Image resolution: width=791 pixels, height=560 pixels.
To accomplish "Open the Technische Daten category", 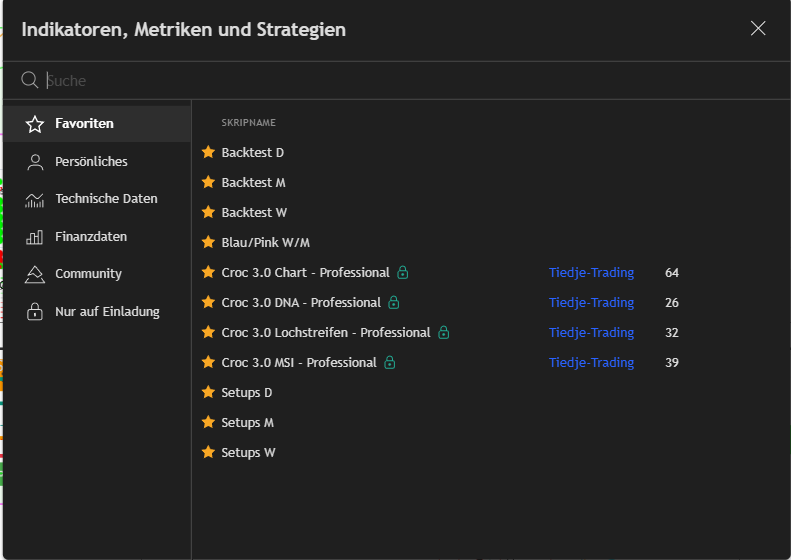I will (x=106, y=199).
